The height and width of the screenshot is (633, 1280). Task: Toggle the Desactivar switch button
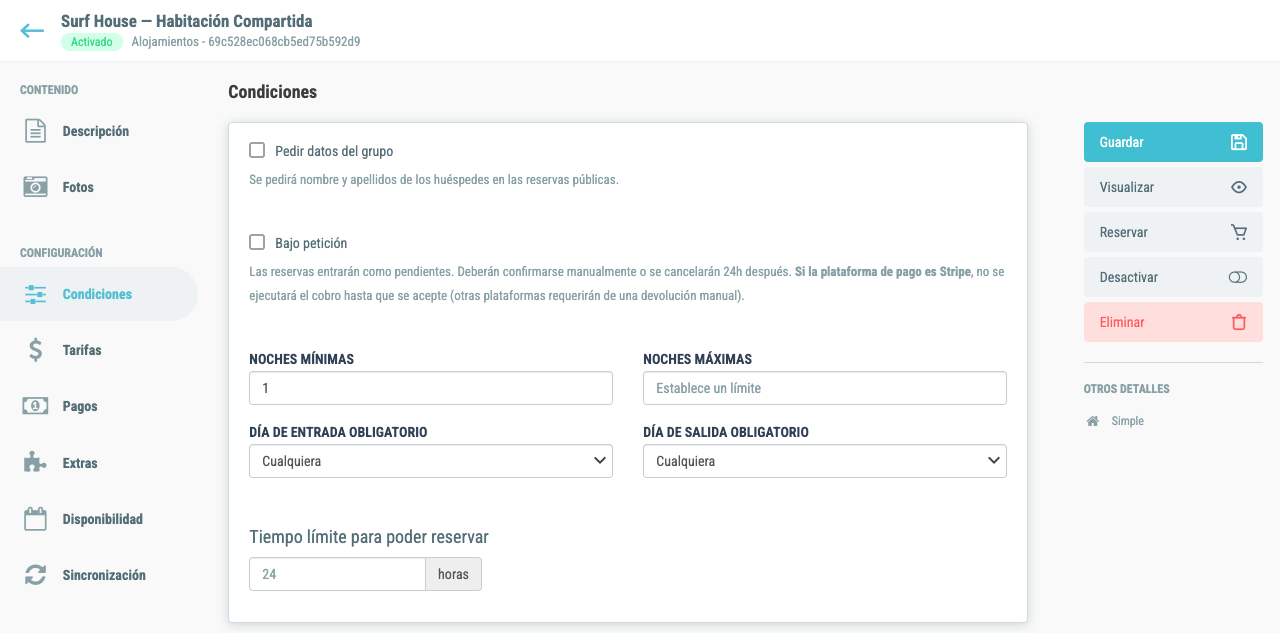[x=1173, y=277]
